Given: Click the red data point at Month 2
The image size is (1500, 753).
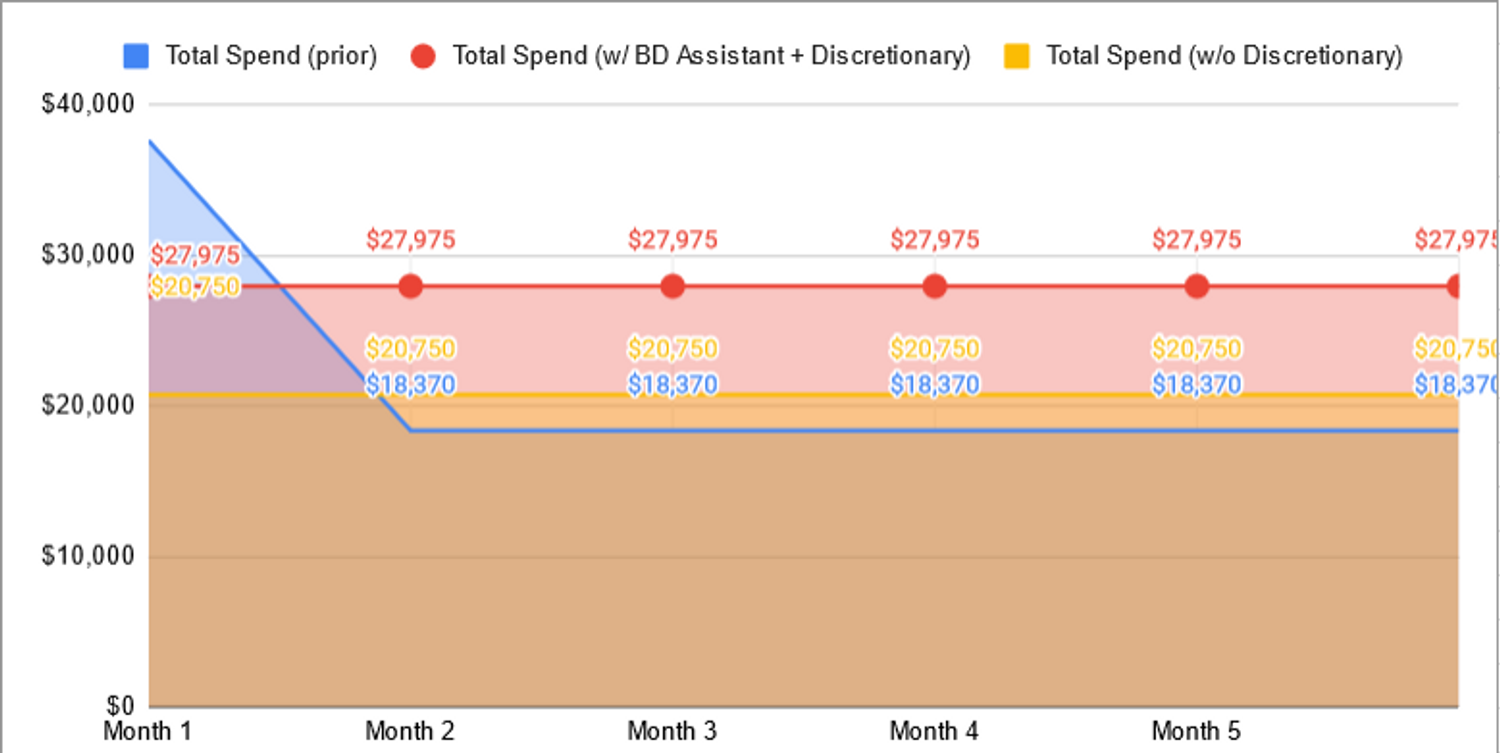Looking at the screenshot, I should [410, 286].
